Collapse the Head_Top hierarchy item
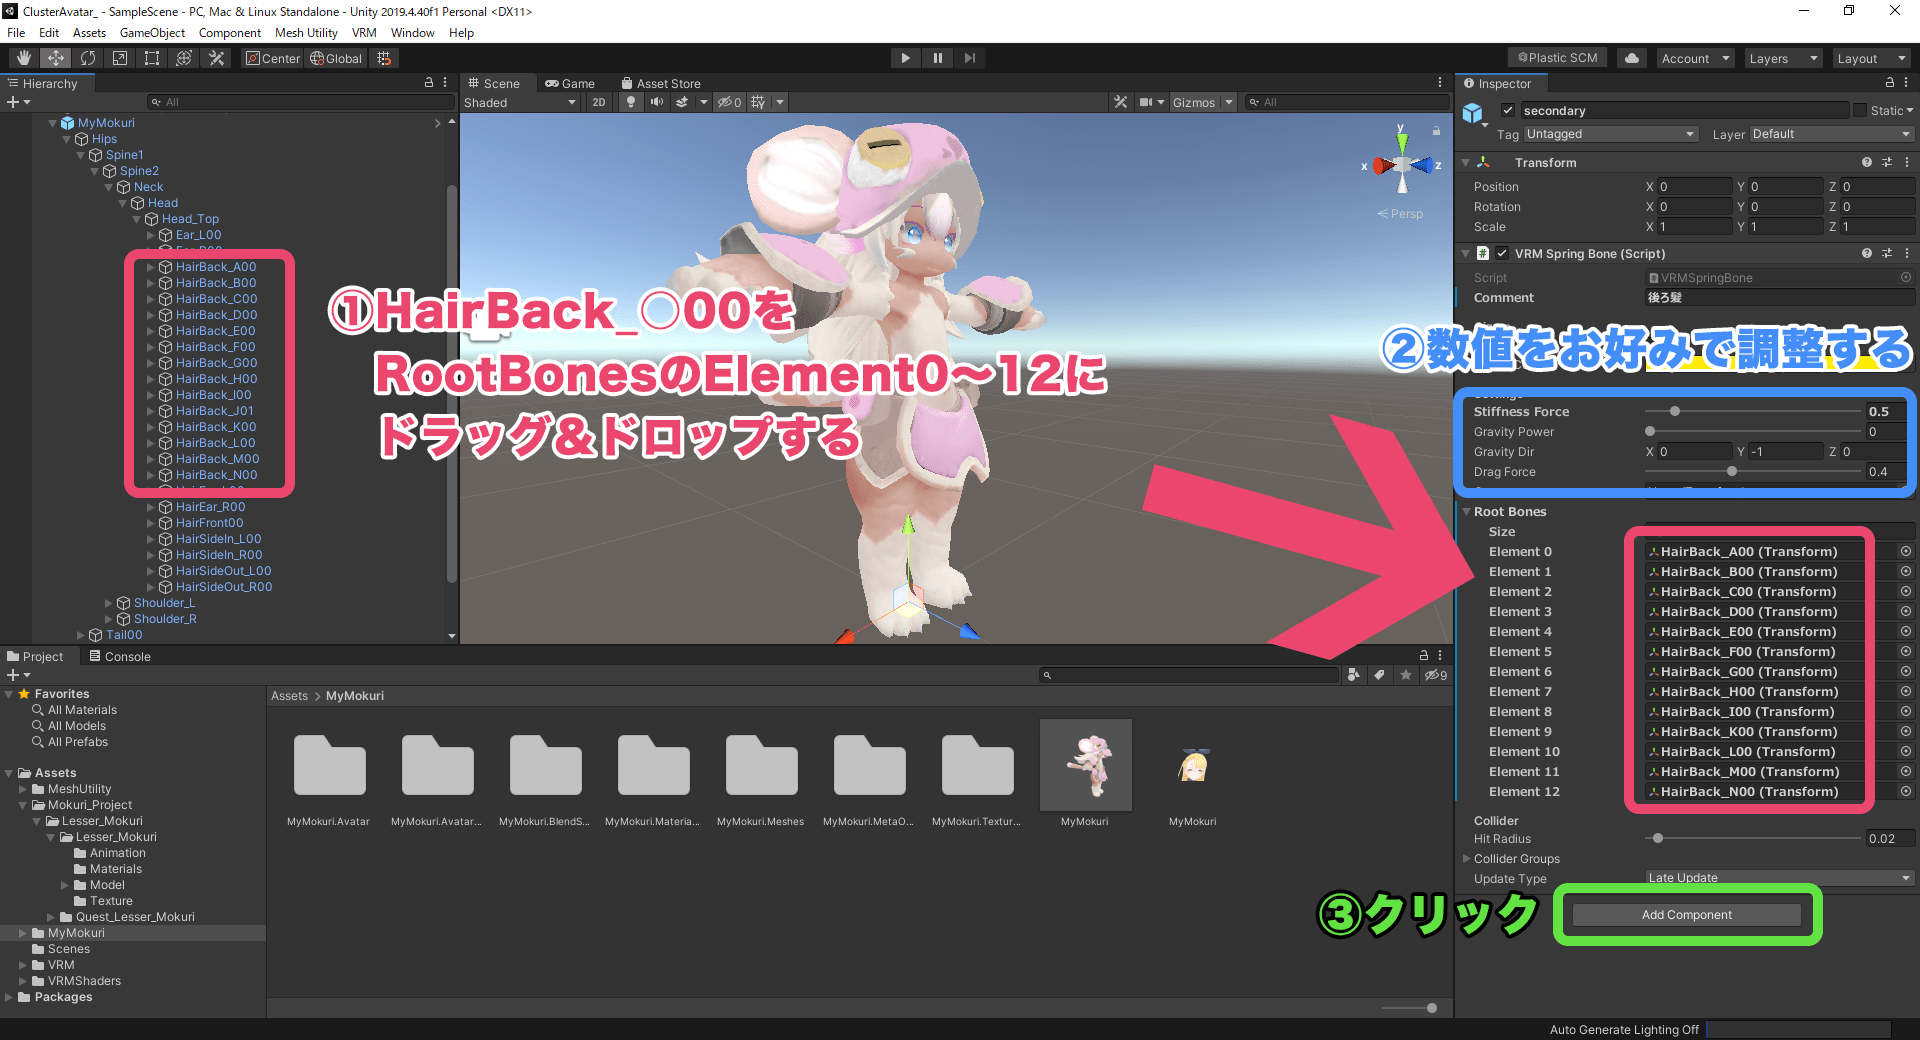 (x=135, y=218)
